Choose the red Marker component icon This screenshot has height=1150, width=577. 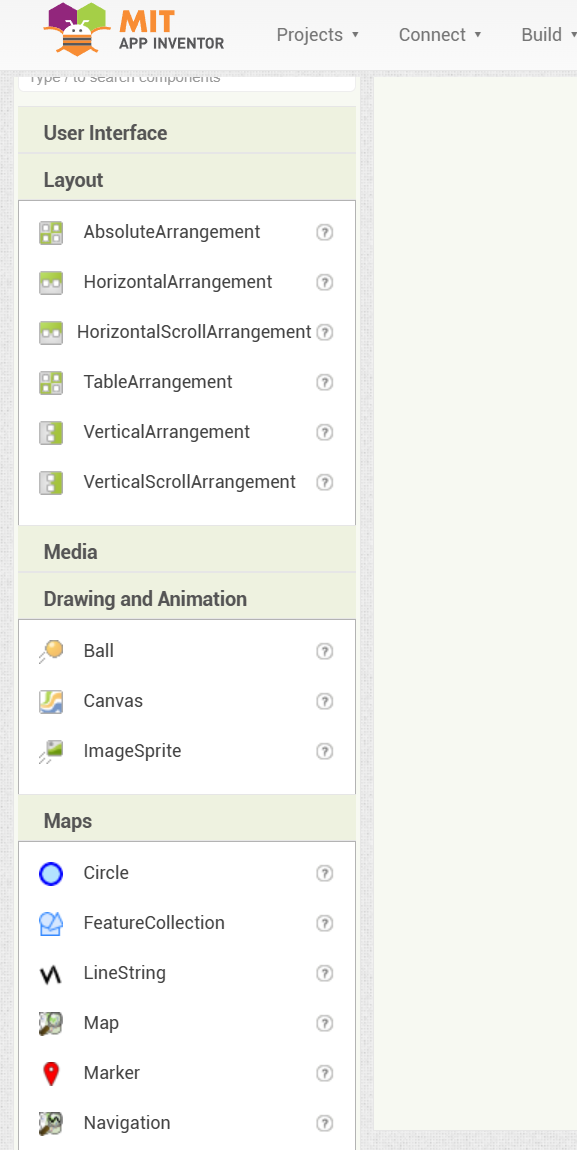point(51,1073)
